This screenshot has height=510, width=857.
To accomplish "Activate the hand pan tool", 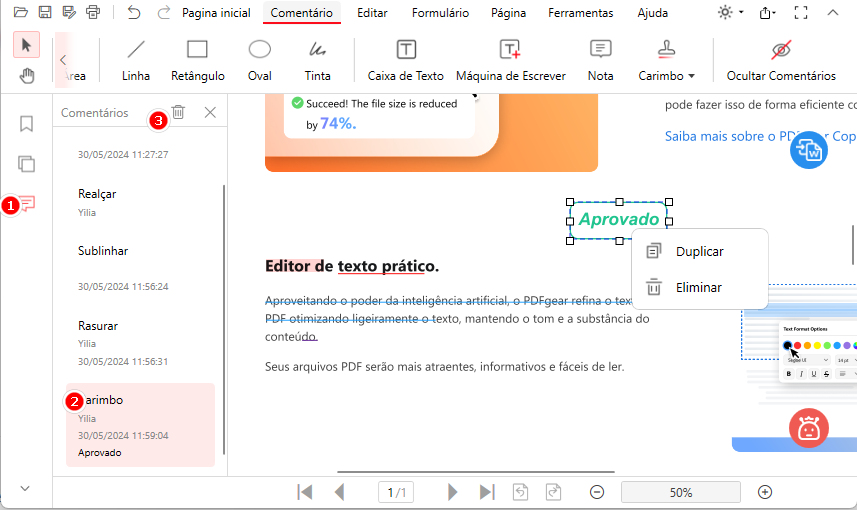I will (26, 75).
